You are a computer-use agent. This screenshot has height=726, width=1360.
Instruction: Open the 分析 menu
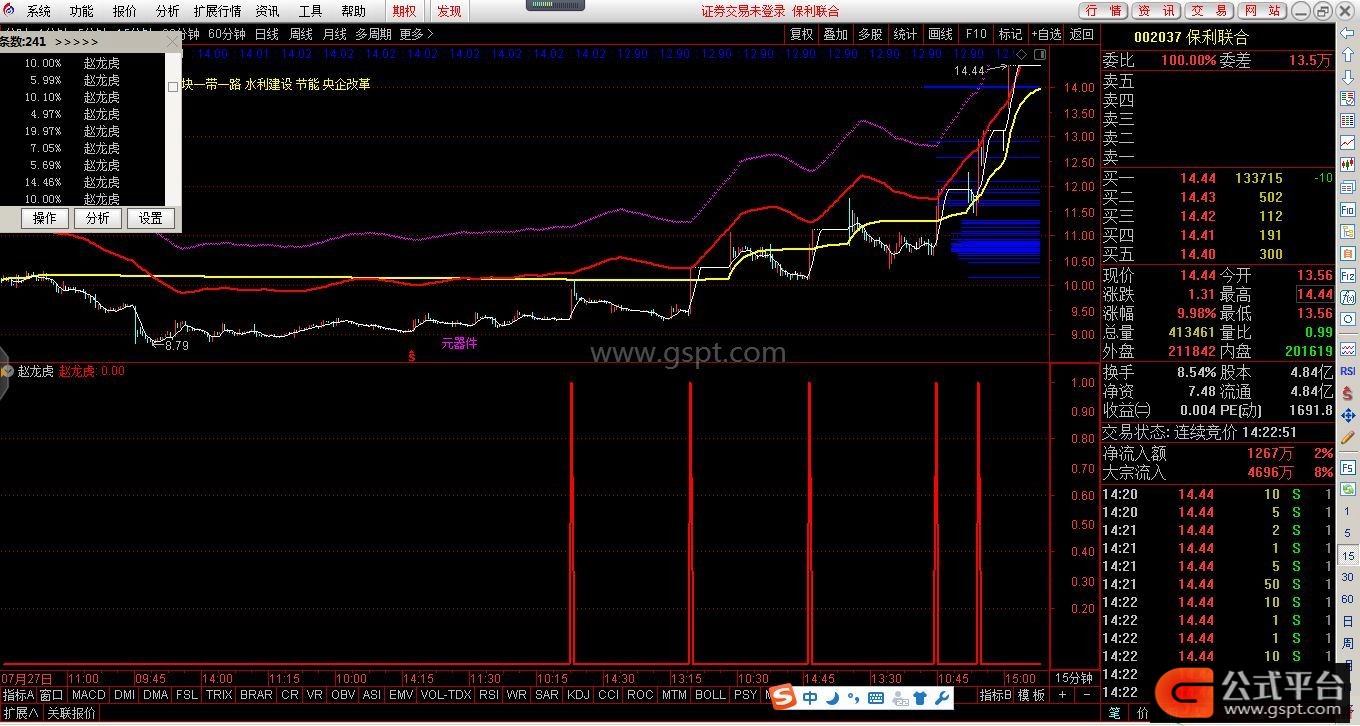tap(168, 11)
